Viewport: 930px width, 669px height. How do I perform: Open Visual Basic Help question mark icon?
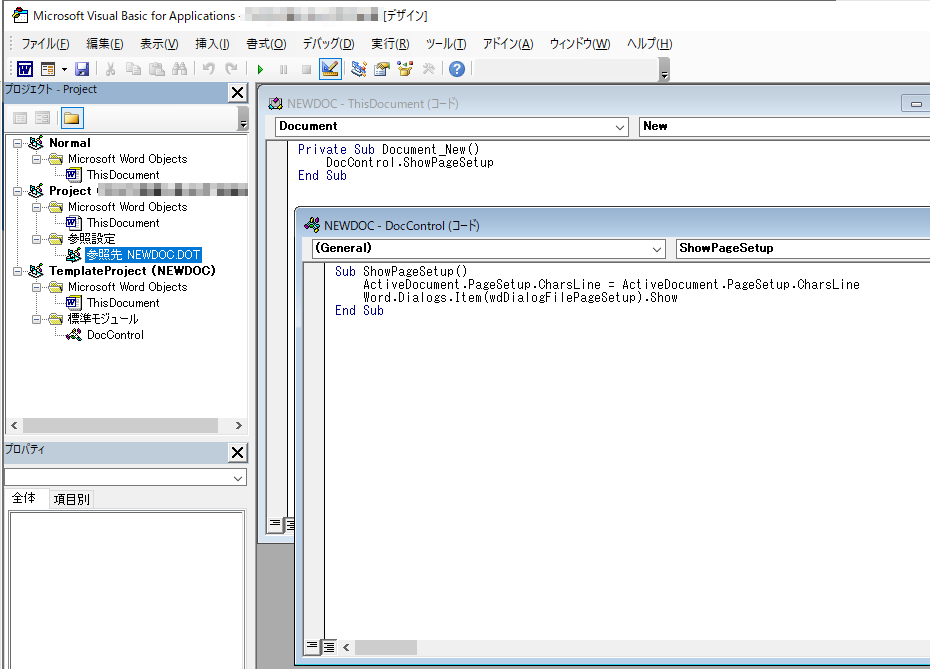pos(457,69)
